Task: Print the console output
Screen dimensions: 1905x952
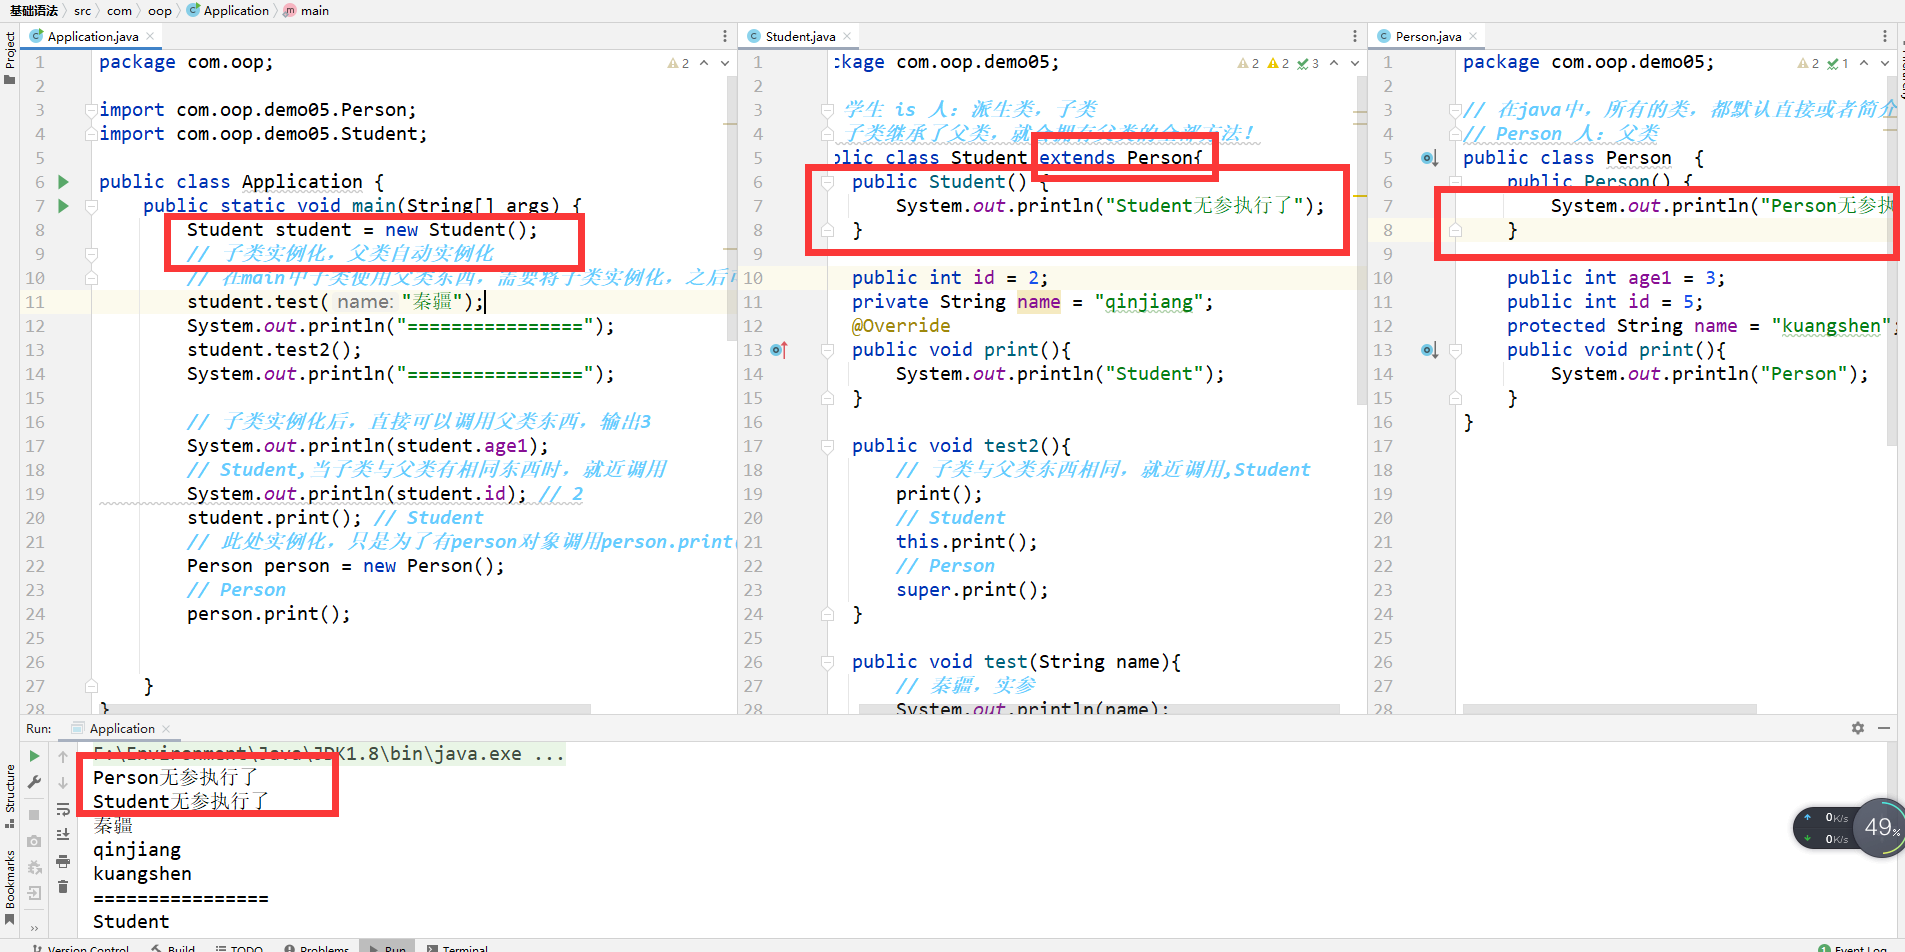Action: pyautogui.click(x=63, y=861)
